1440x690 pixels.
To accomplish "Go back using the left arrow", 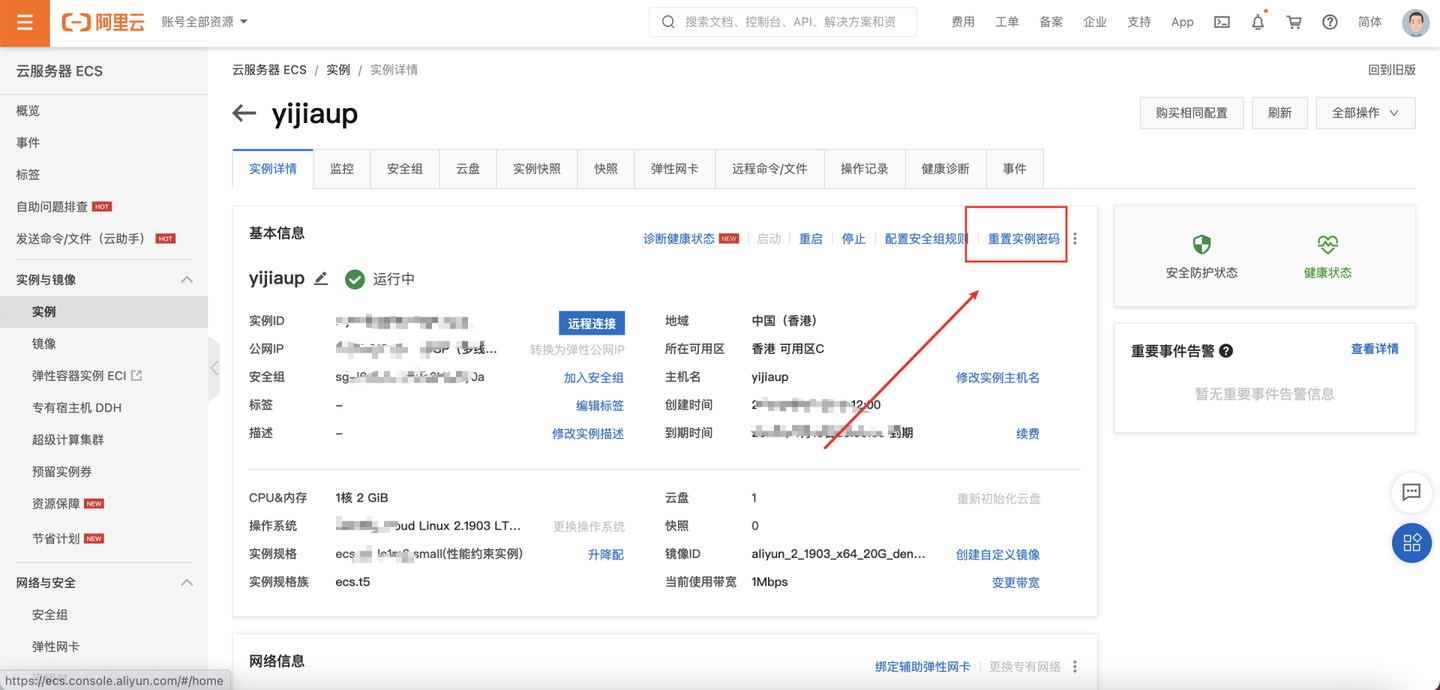I will [x=244, y=113].
